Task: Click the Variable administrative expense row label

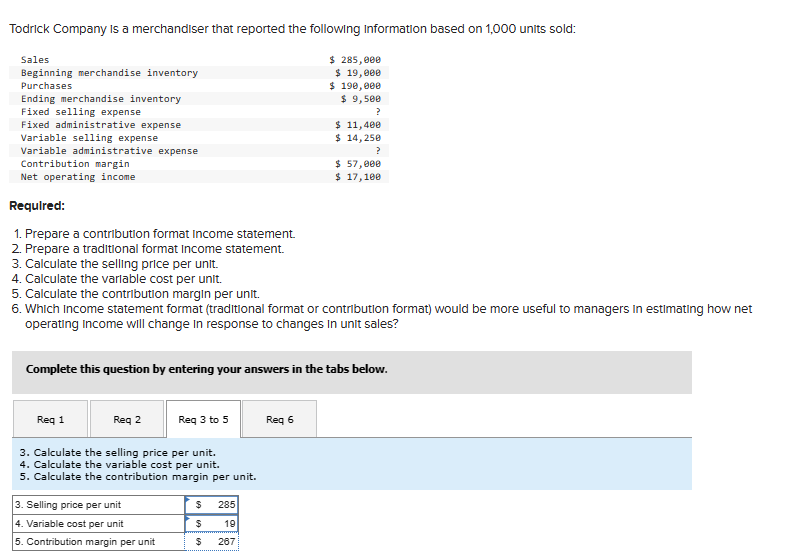Action: (109, 150)
